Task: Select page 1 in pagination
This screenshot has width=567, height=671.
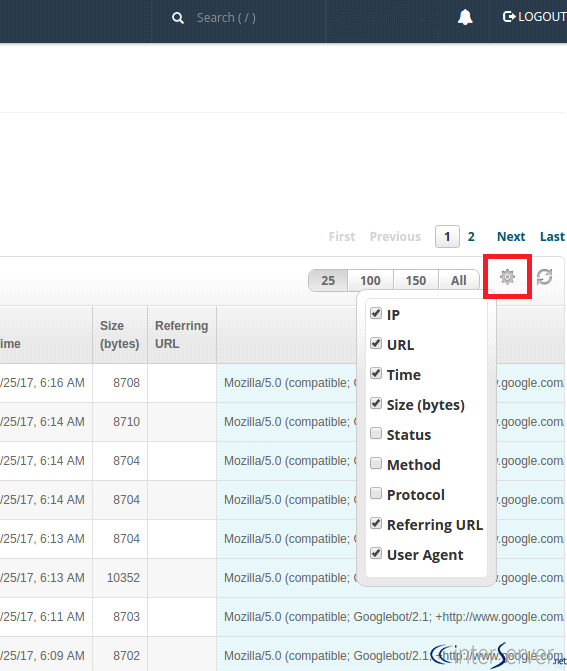Action: 447,237
